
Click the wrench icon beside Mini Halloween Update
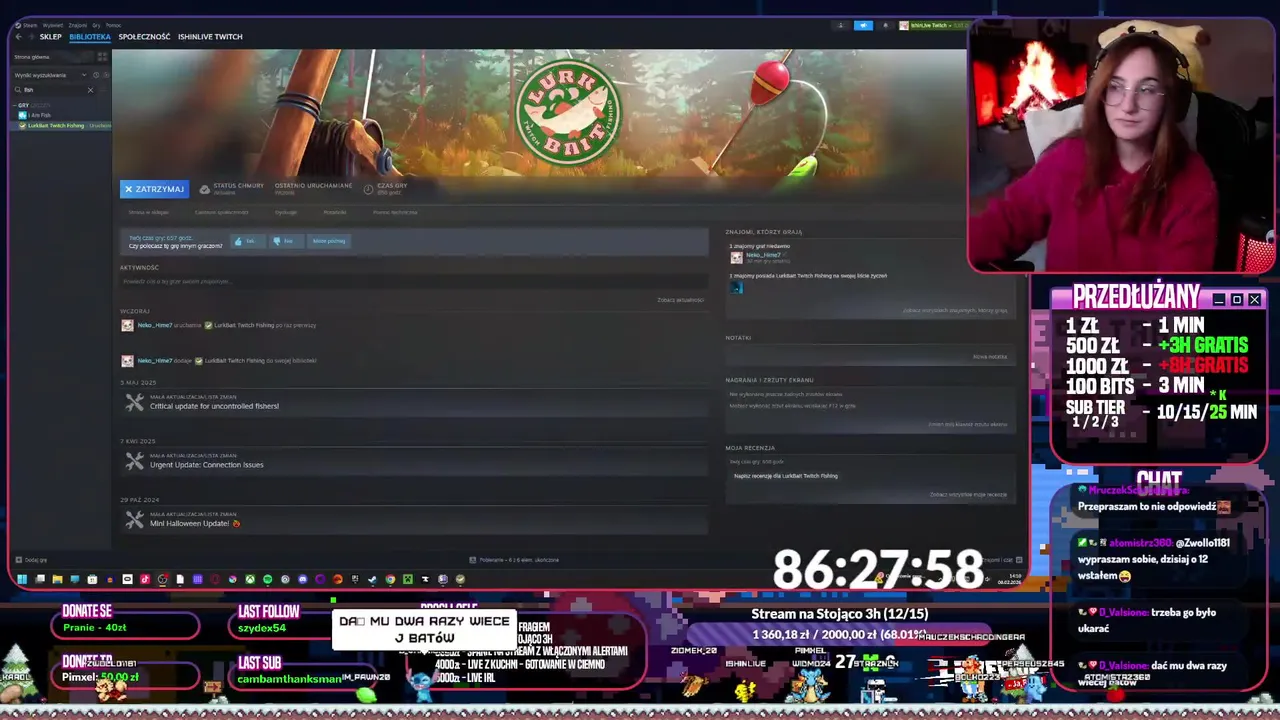pyautogui.click(x=135, y=520)
